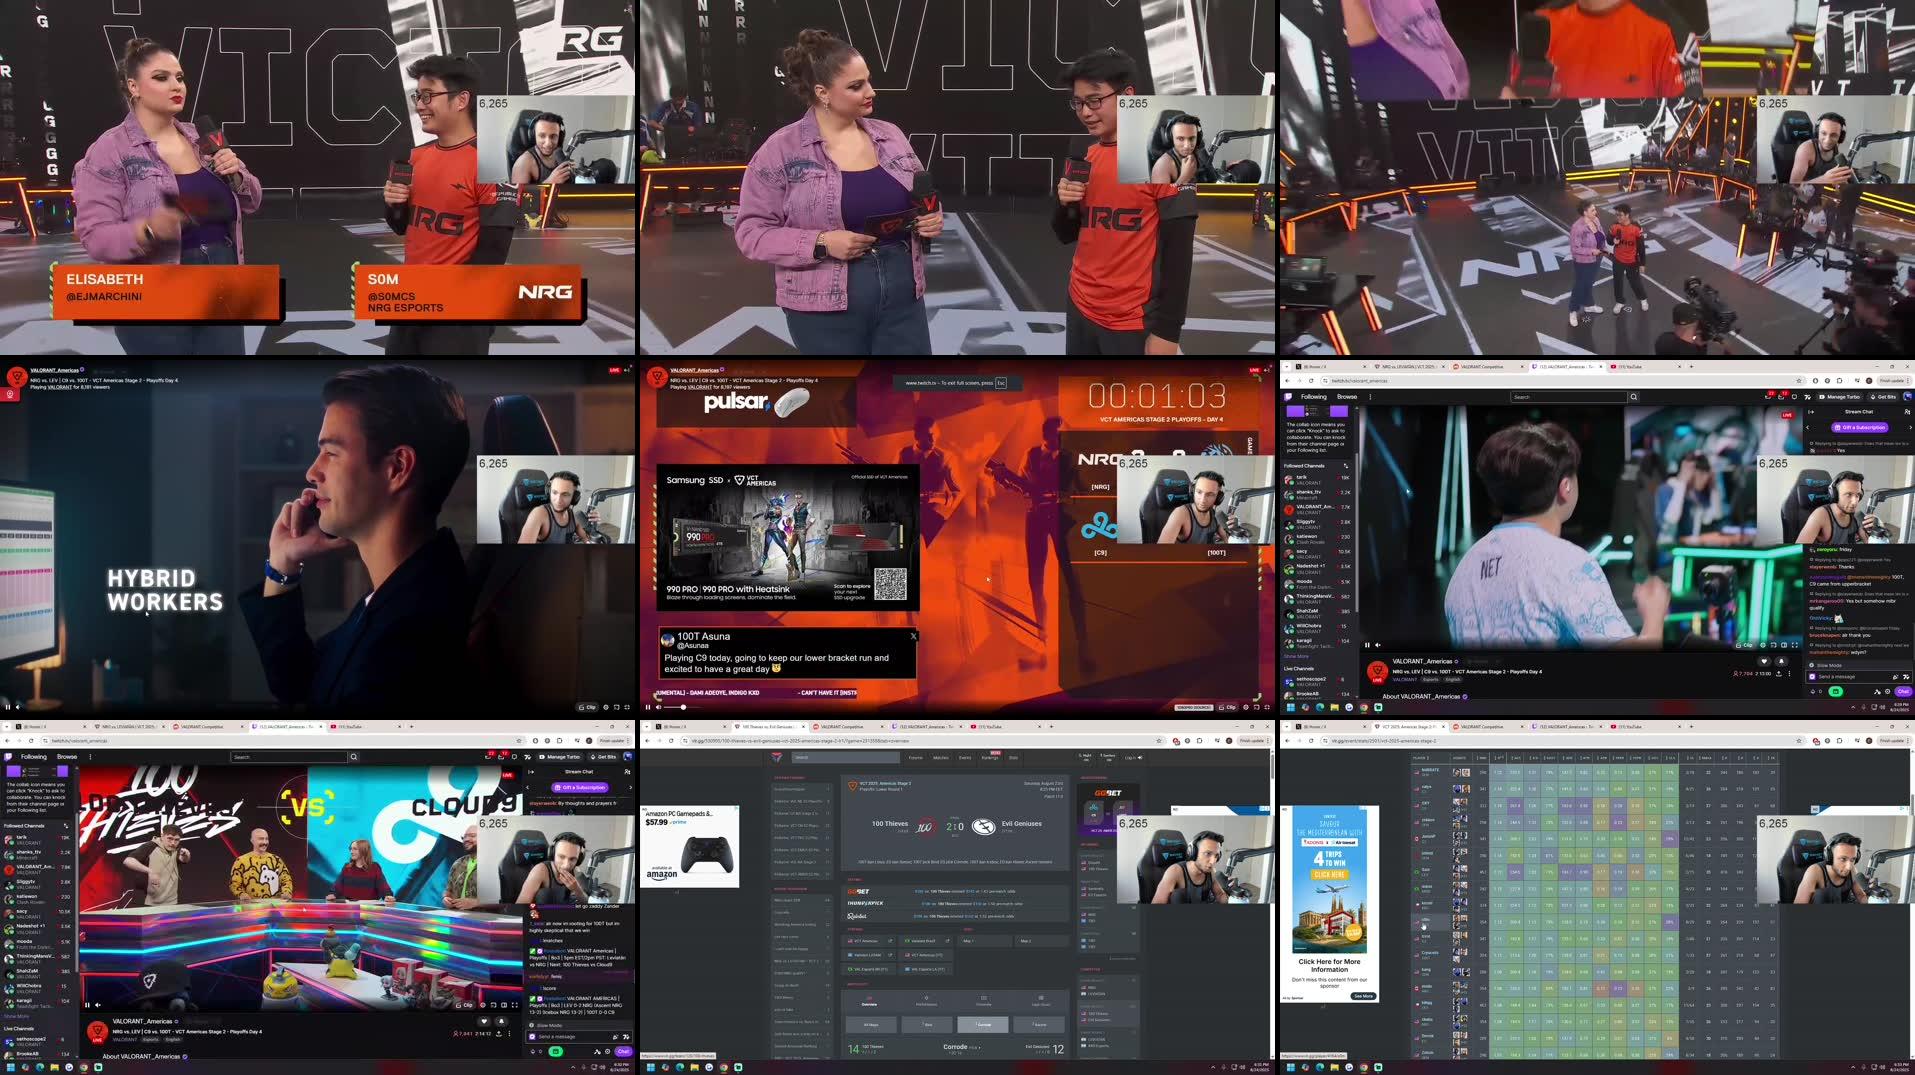Click Get Bits in NET jersey Twitch window
Image resolution: width=1915 pixels, height=1075 pixels.
1883,397
